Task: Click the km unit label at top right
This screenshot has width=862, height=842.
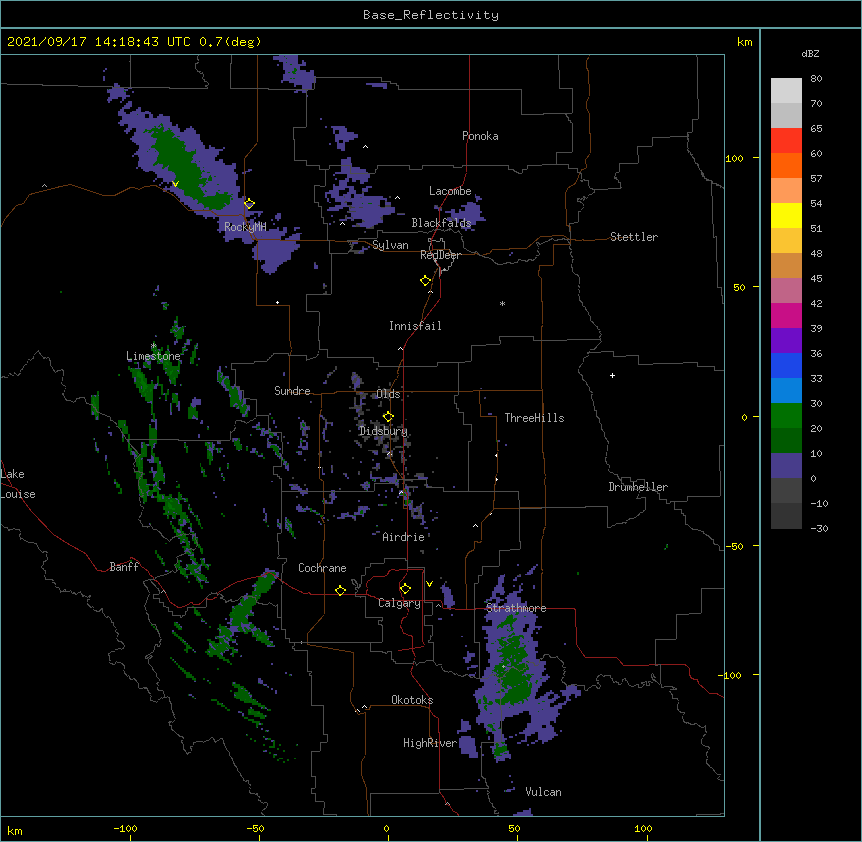Action: 744,42
